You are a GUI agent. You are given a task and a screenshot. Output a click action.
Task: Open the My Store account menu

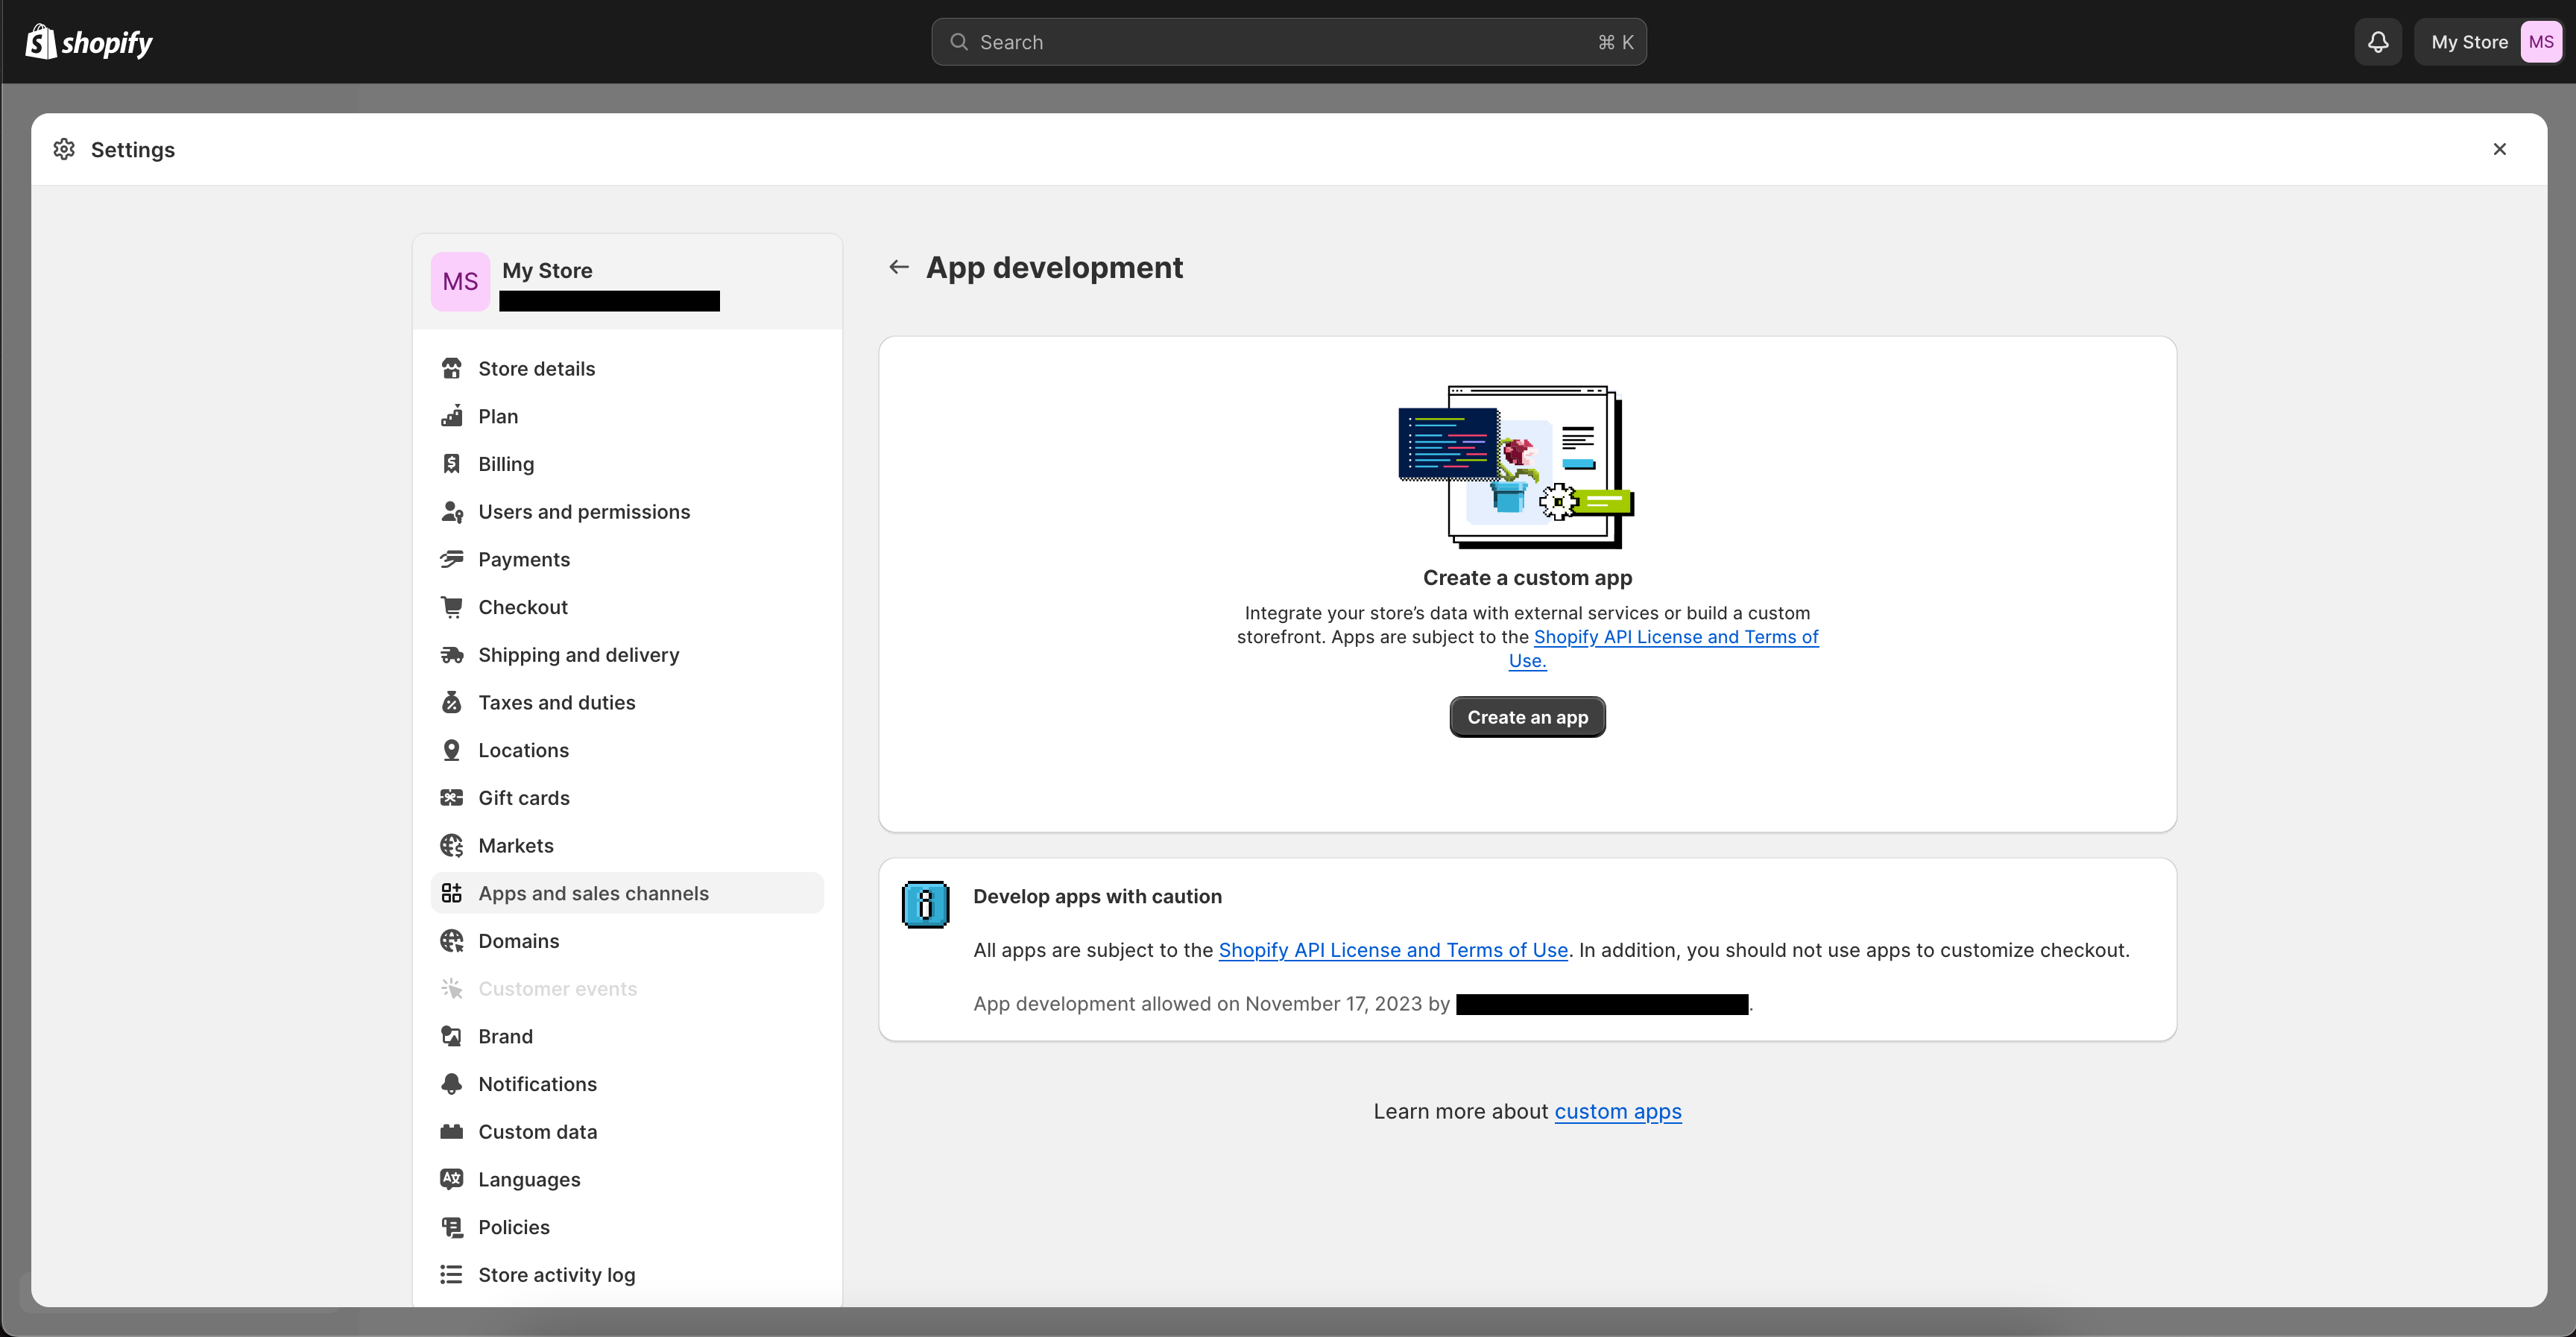point(2469,41)
